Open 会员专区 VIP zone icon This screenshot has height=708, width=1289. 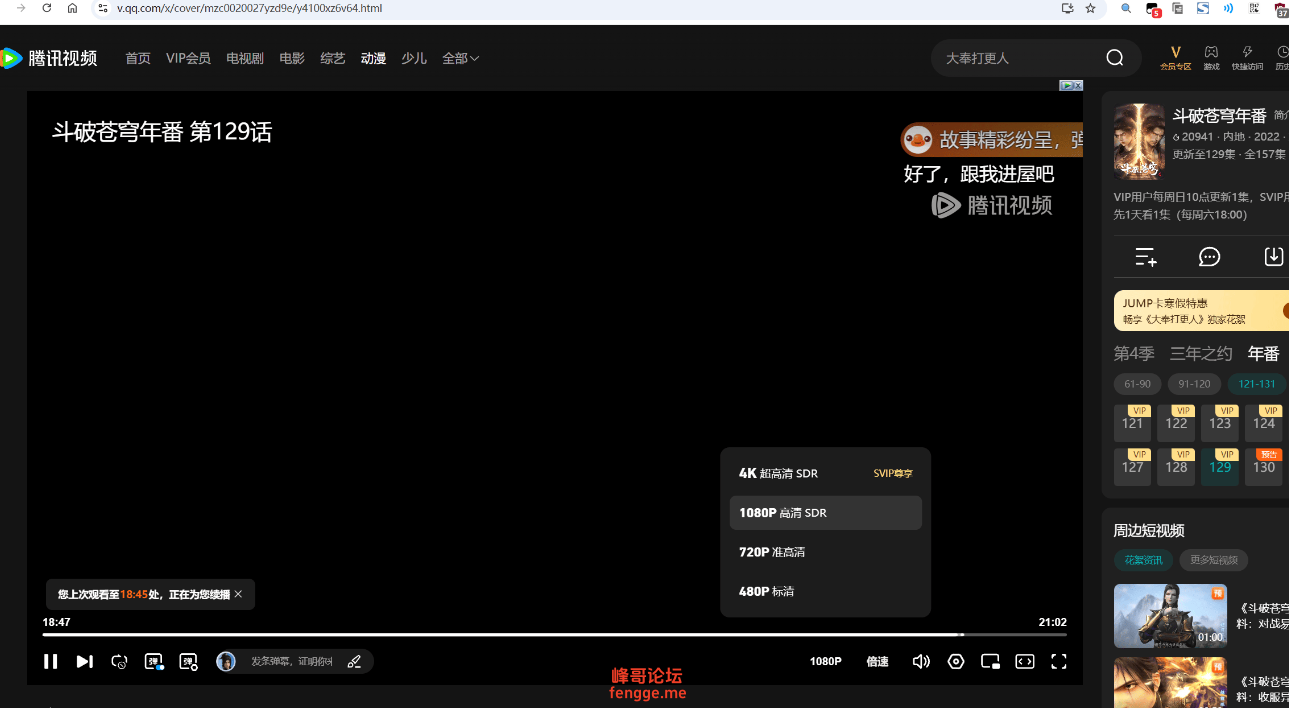(x=1176, y=57)
